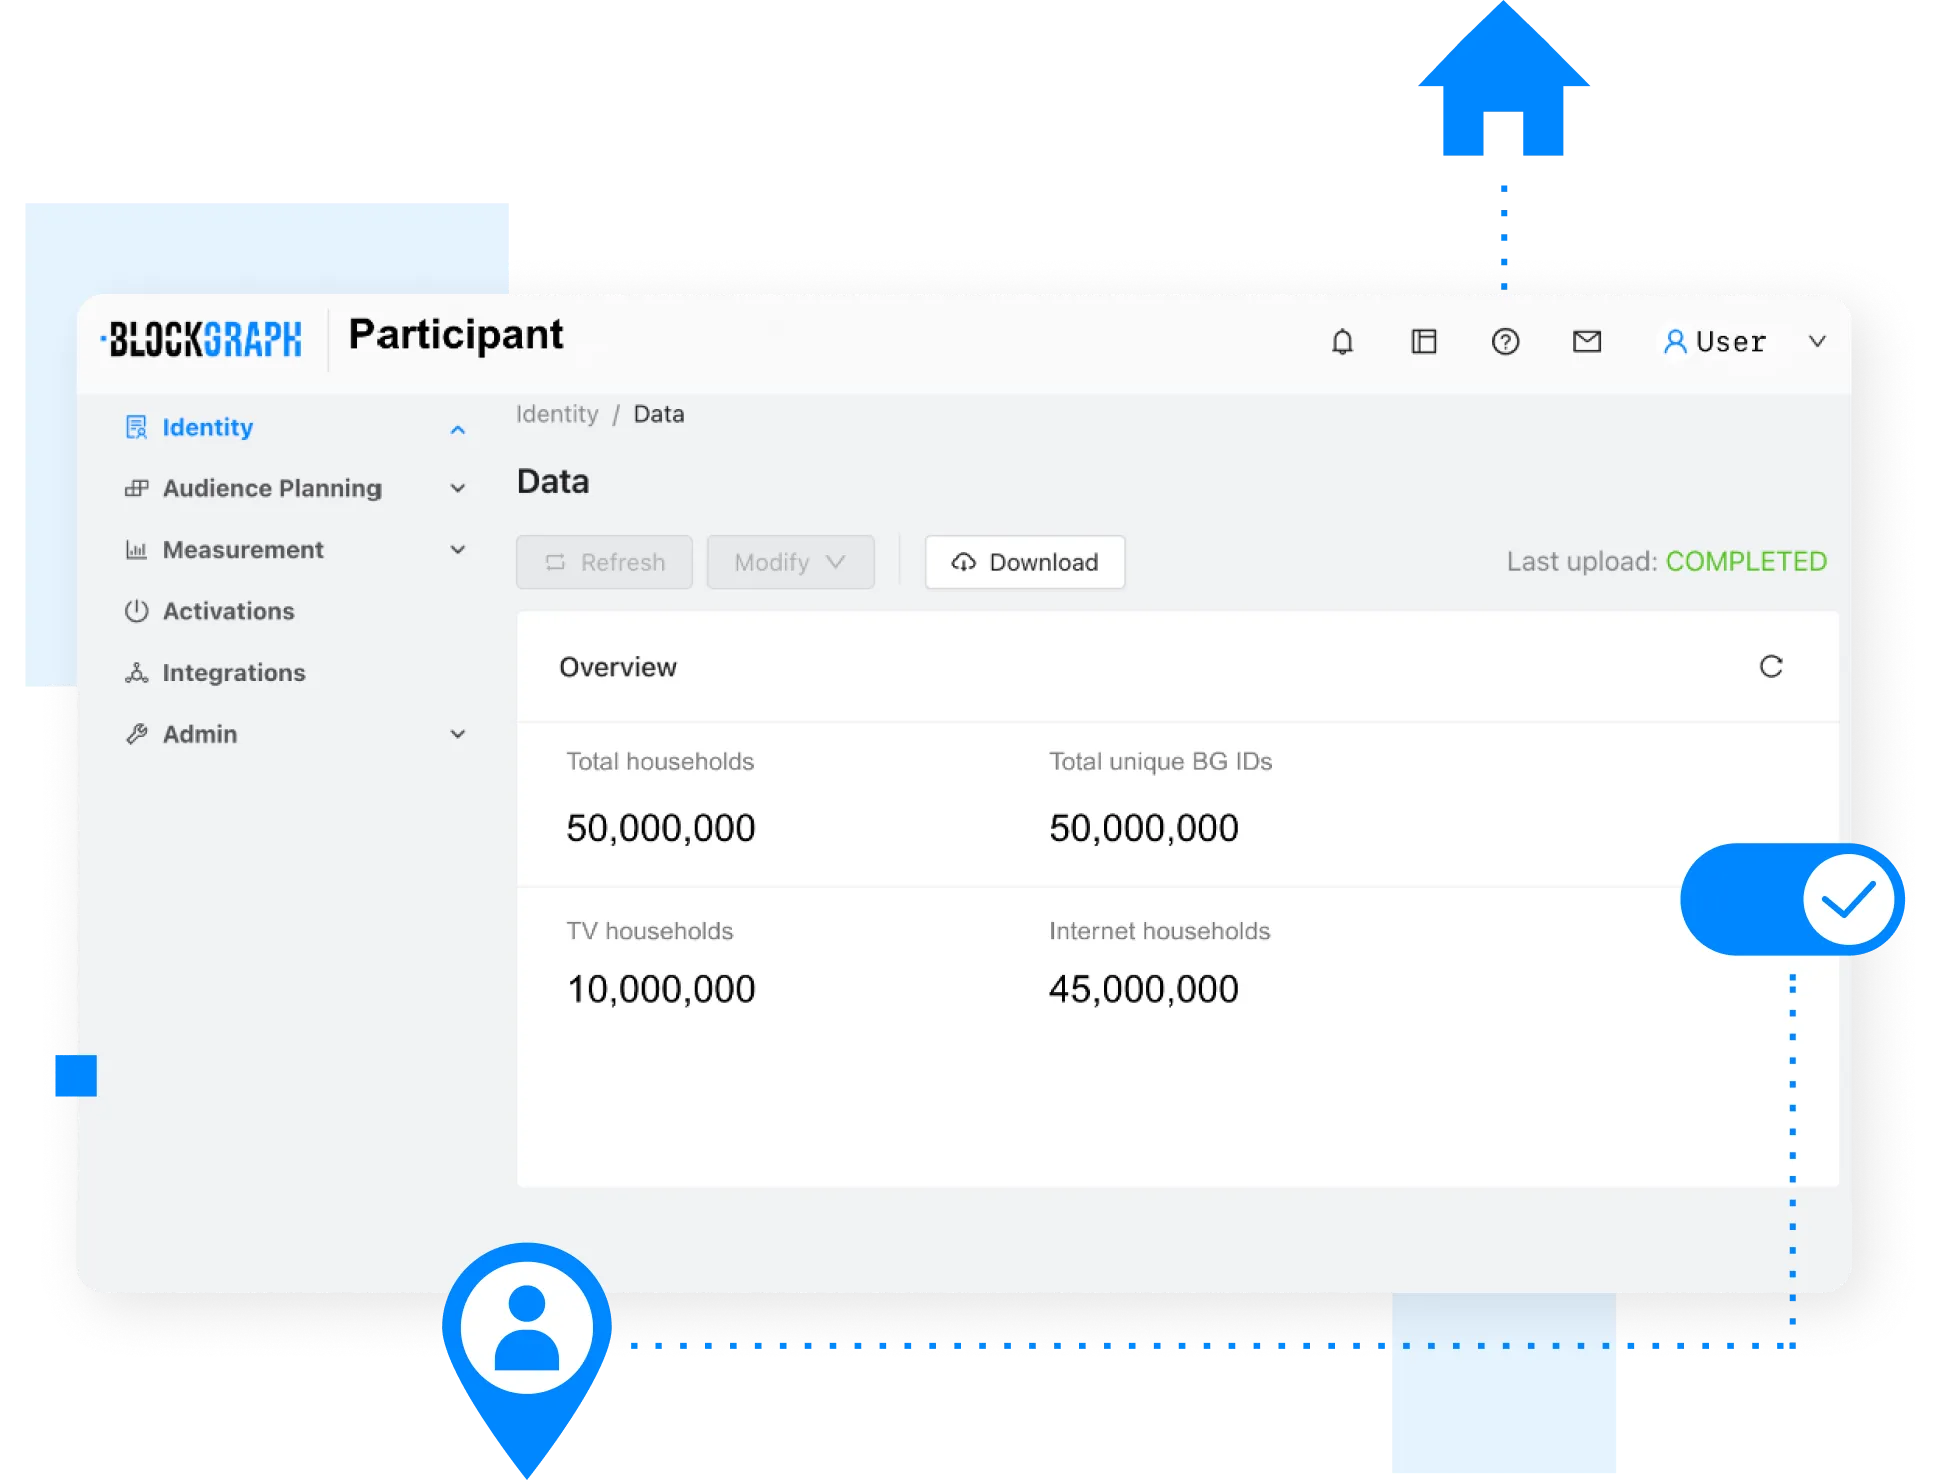
Task: Click the help question mark icon
Action: (1505, 342)
